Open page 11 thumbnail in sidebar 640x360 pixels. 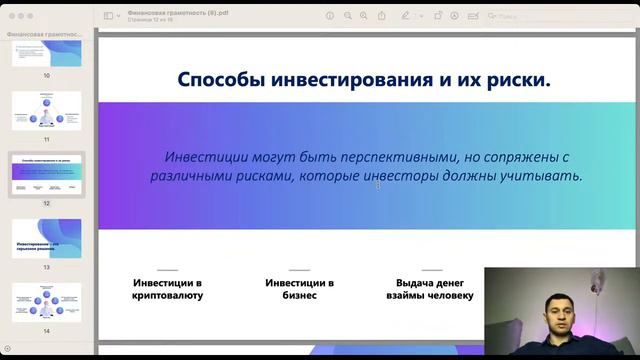(47, 111)
